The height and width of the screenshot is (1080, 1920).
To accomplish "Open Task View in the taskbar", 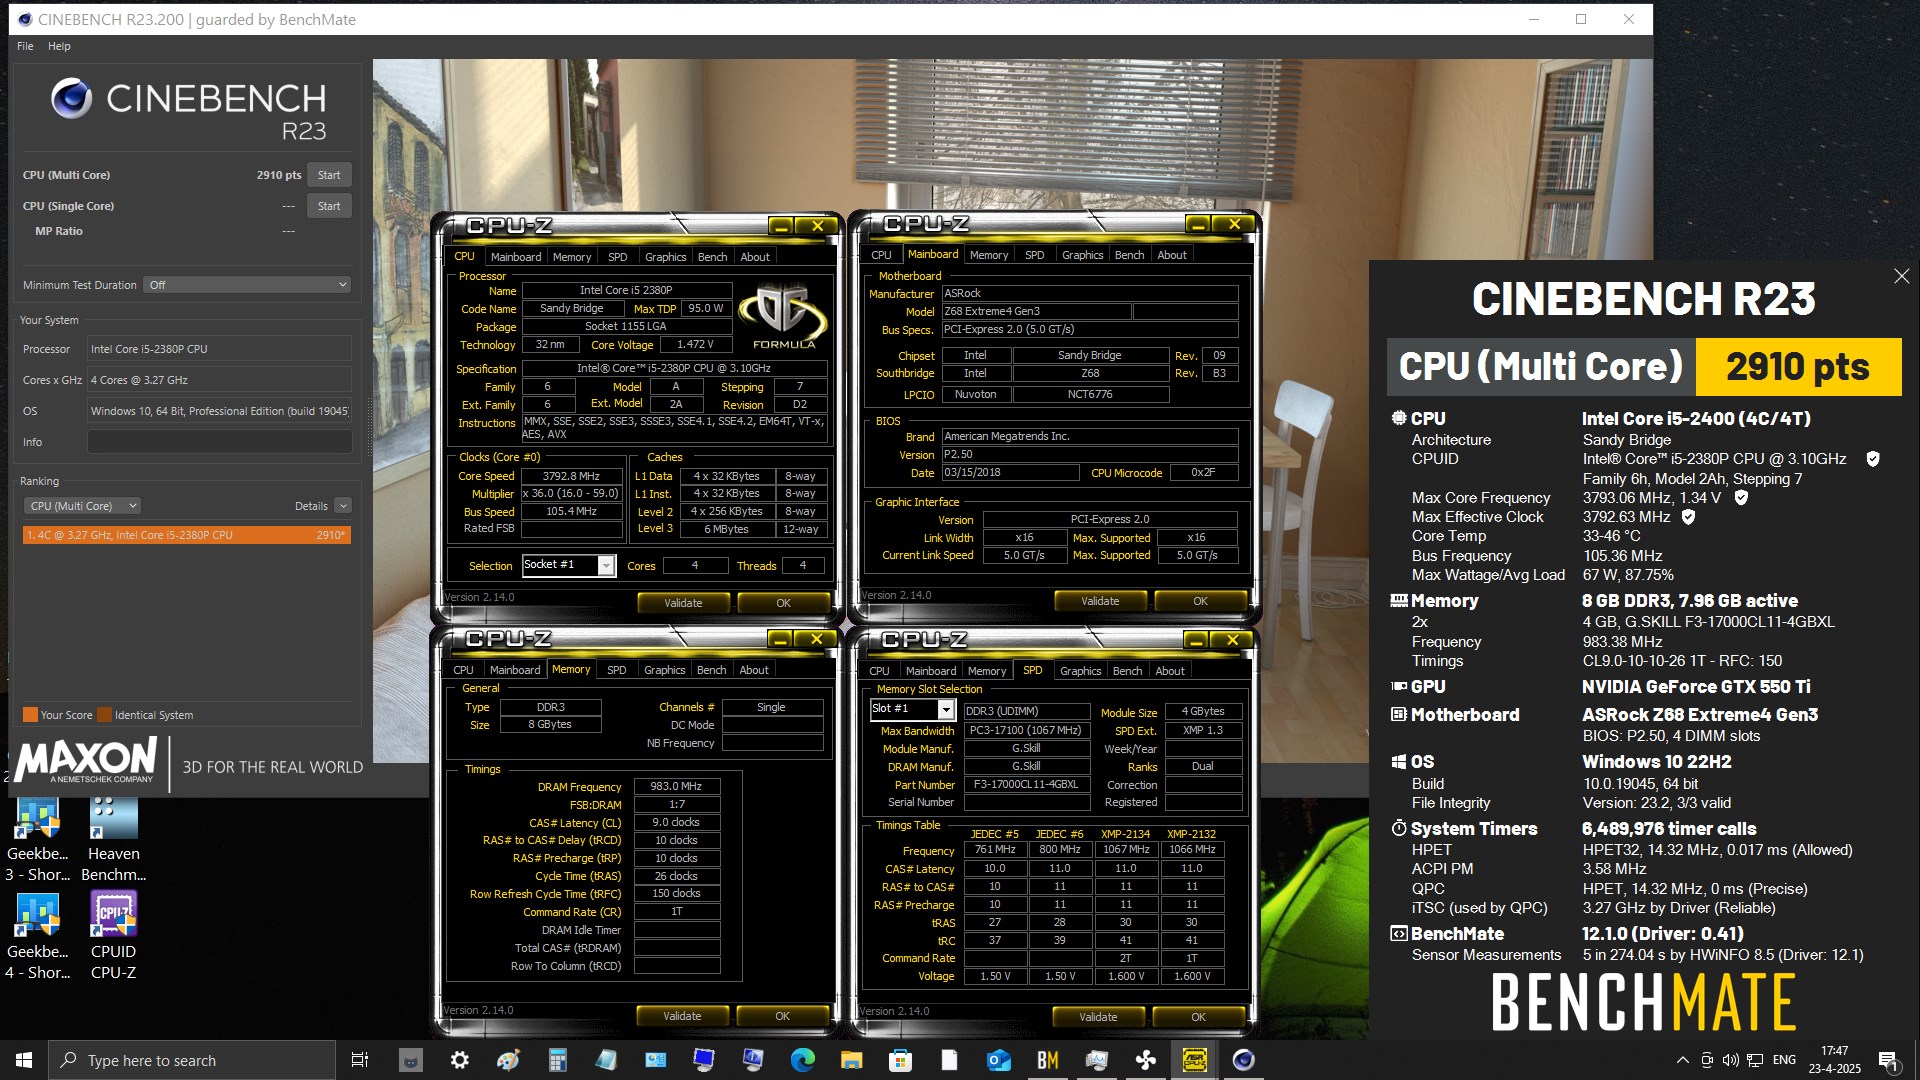I will [360, 1060].
